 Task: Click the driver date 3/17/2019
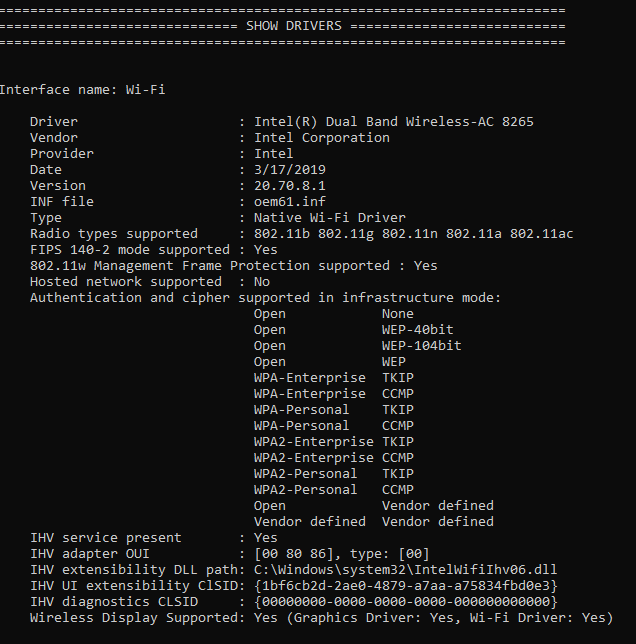pos(289,170)
